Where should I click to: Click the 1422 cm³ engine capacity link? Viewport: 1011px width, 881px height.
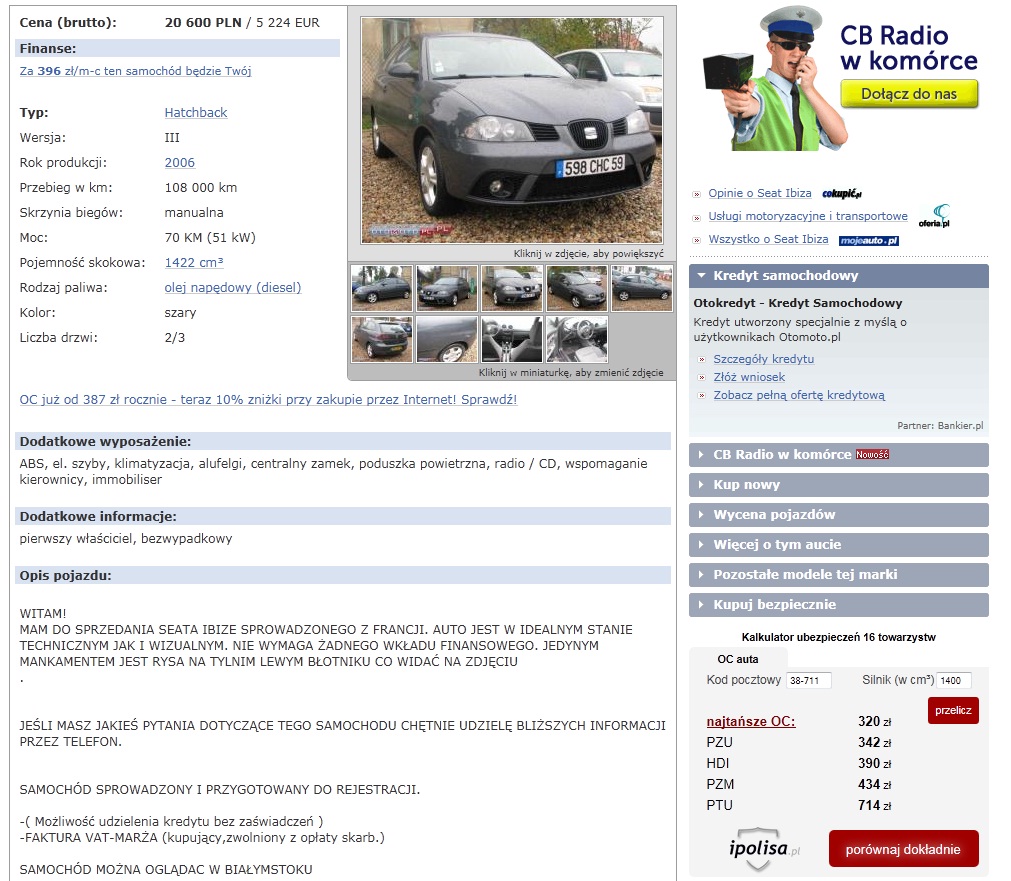194,262
